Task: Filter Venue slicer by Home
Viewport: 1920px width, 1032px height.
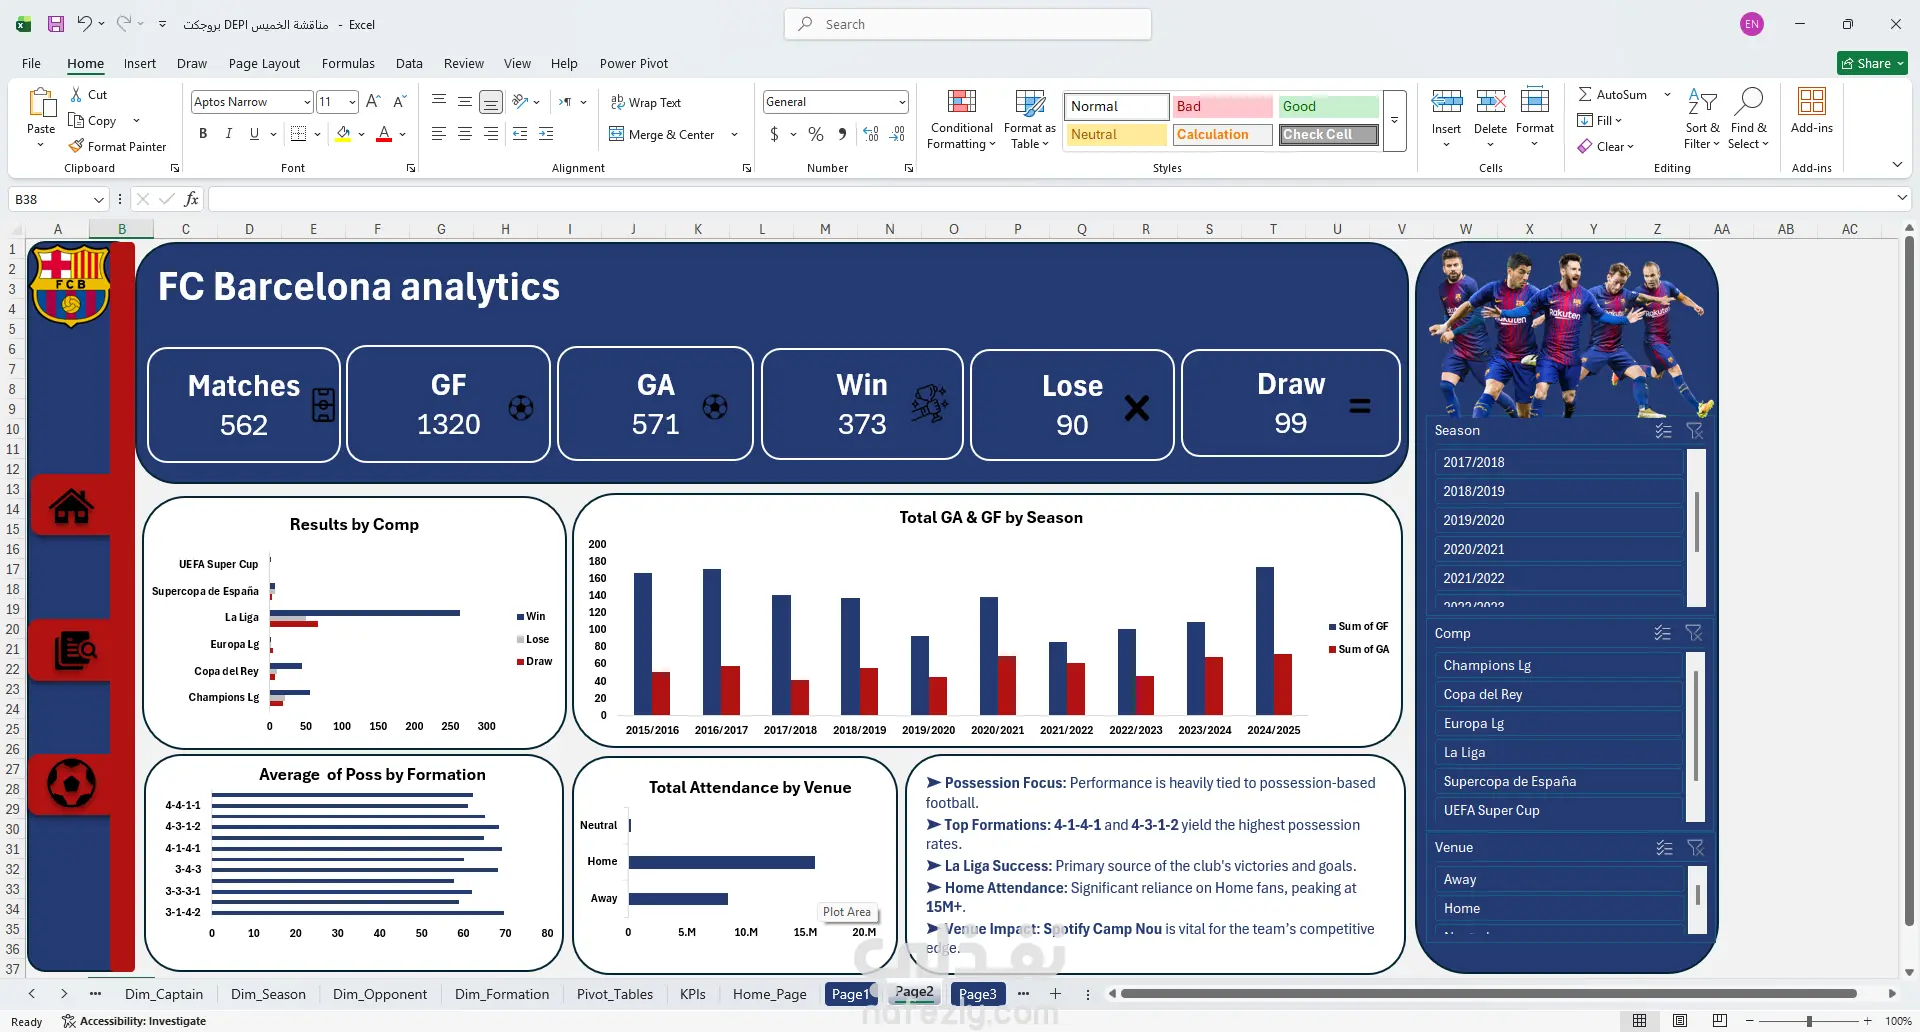Action: click(1558, 908)
